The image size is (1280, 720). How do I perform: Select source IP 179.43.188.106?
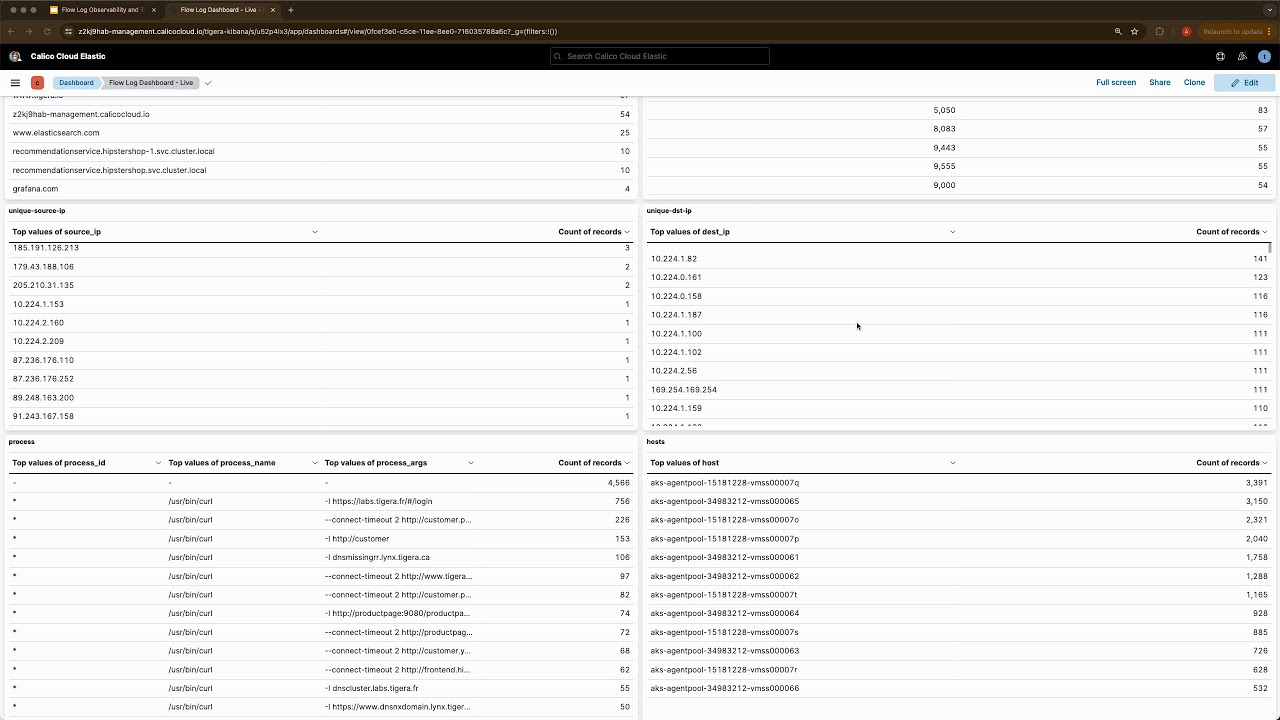click(x=43, y=267)
